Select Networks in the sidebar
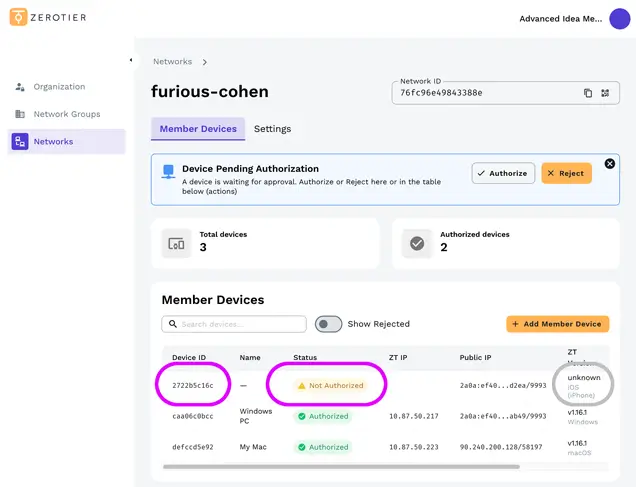The height and width of the screenshot is (487, 636). [x=67, y=142]
